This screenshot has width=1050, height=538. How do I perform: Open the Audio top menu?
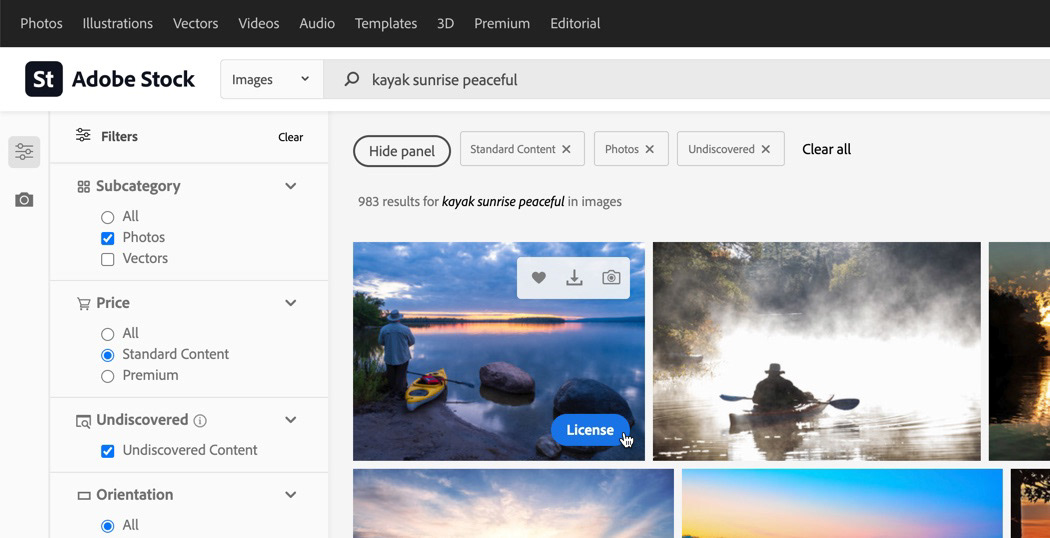[x=317, y=23]
